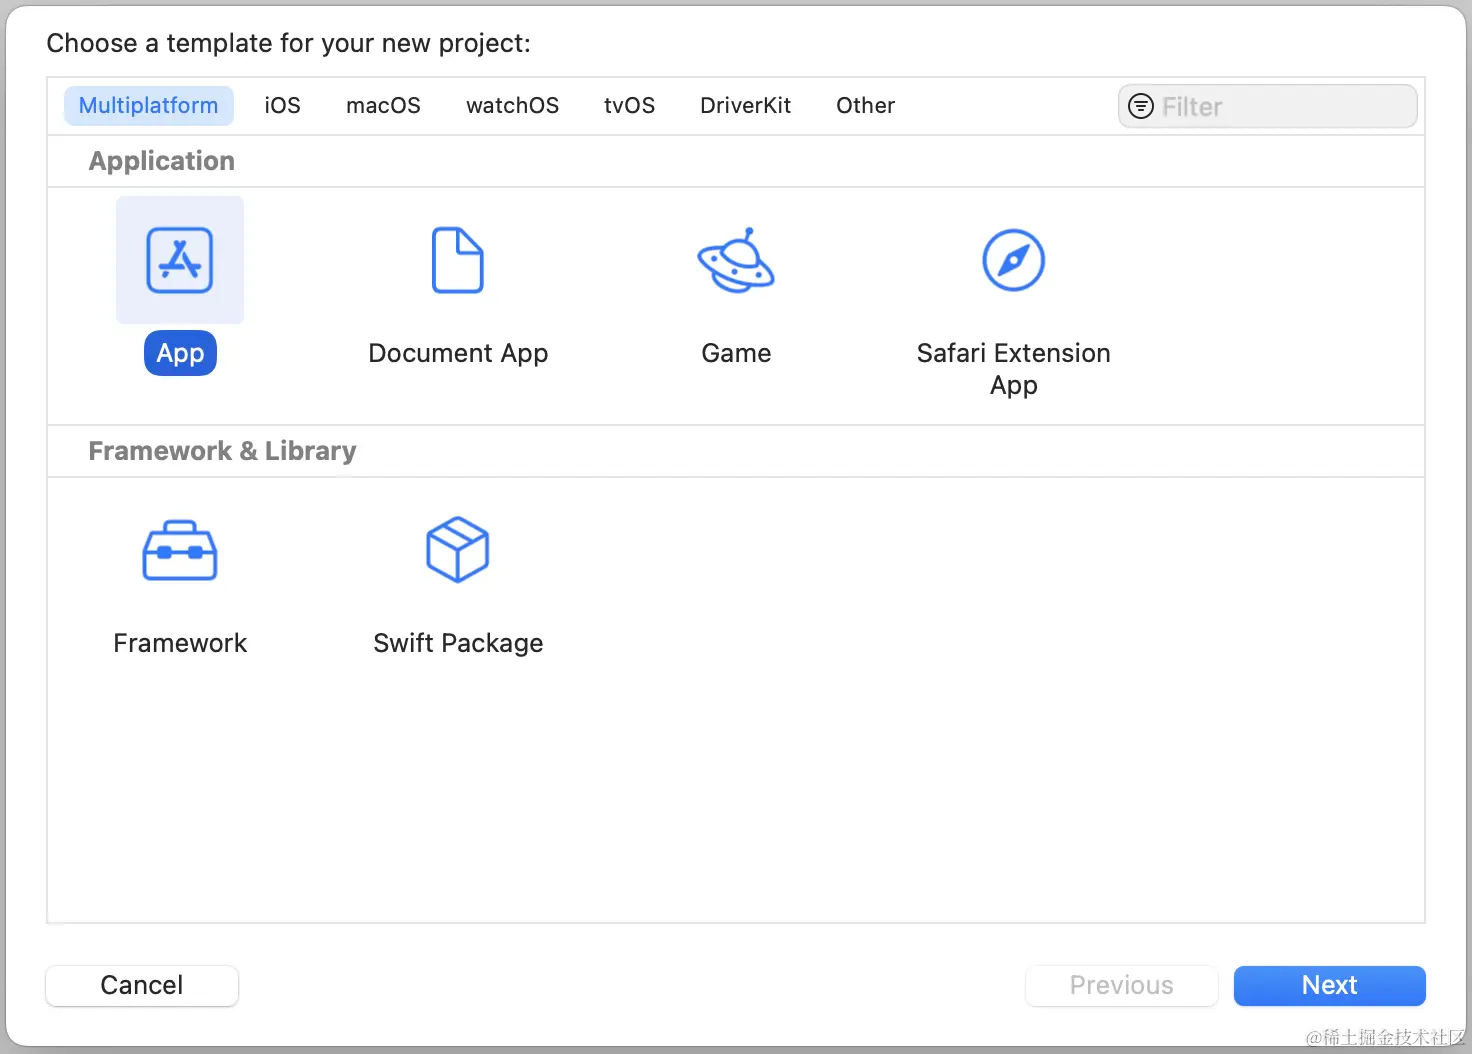Viewport: 1472px width, 1054px height.
Task: Switch to the Multiplatform tab
Action: (148, 106)
